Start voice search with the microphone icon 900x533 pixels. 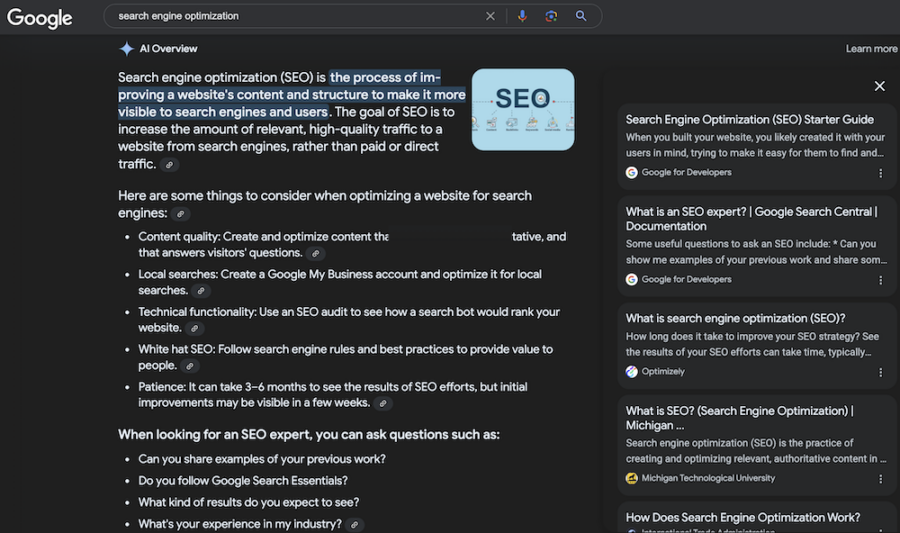pos(521,16)
